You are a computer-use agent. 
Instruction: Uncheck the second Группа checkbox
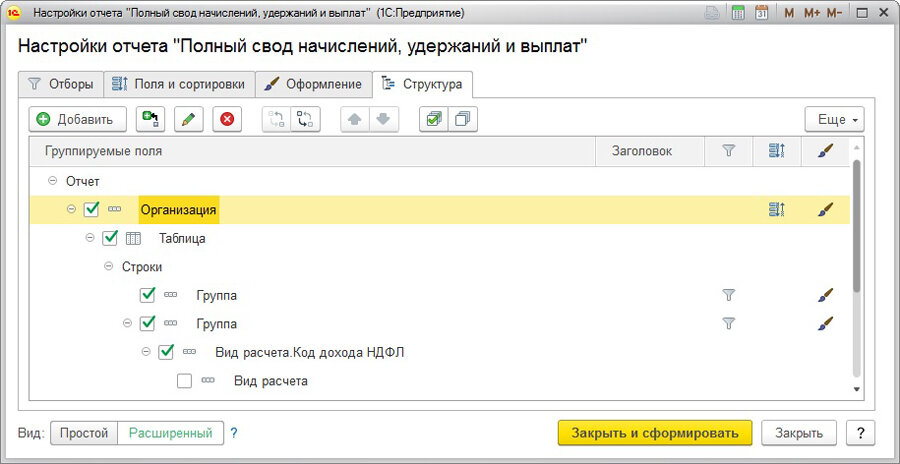point(148,323)
